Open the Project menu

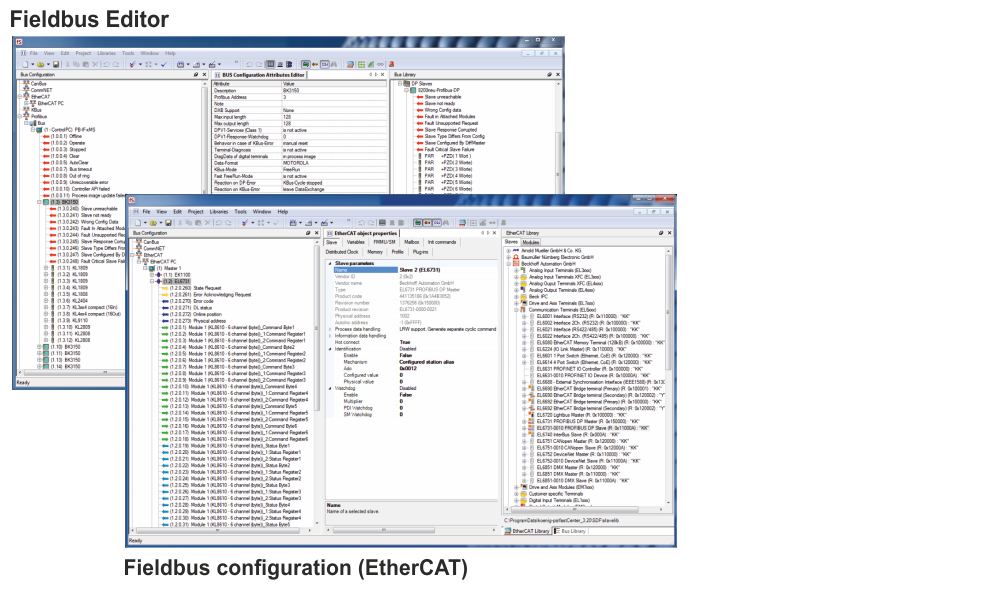(x=194, y=212)
